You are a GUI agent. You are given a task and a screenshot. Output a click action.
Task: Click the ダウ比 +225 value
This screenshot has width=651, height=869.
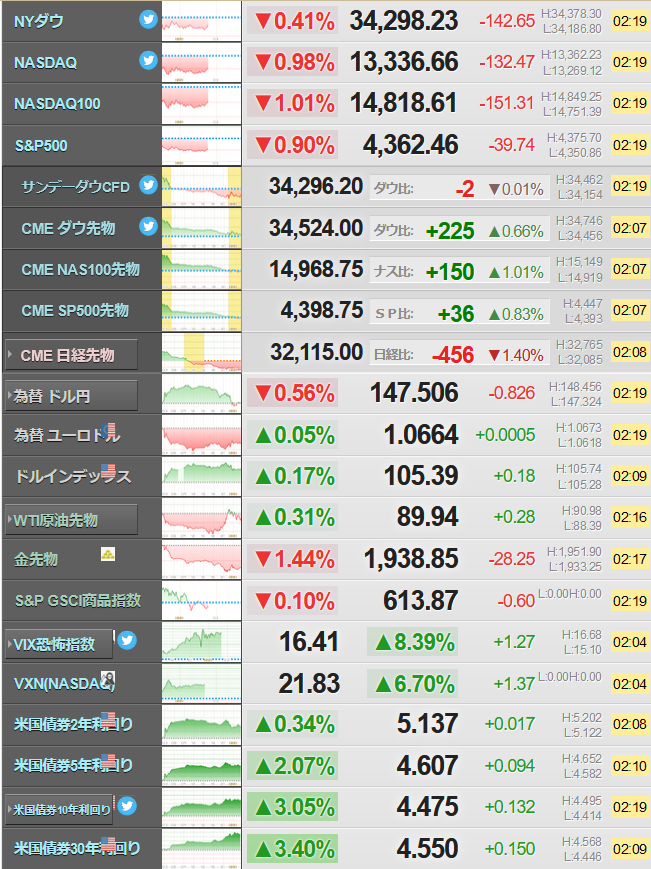click(x=450, y=231)
